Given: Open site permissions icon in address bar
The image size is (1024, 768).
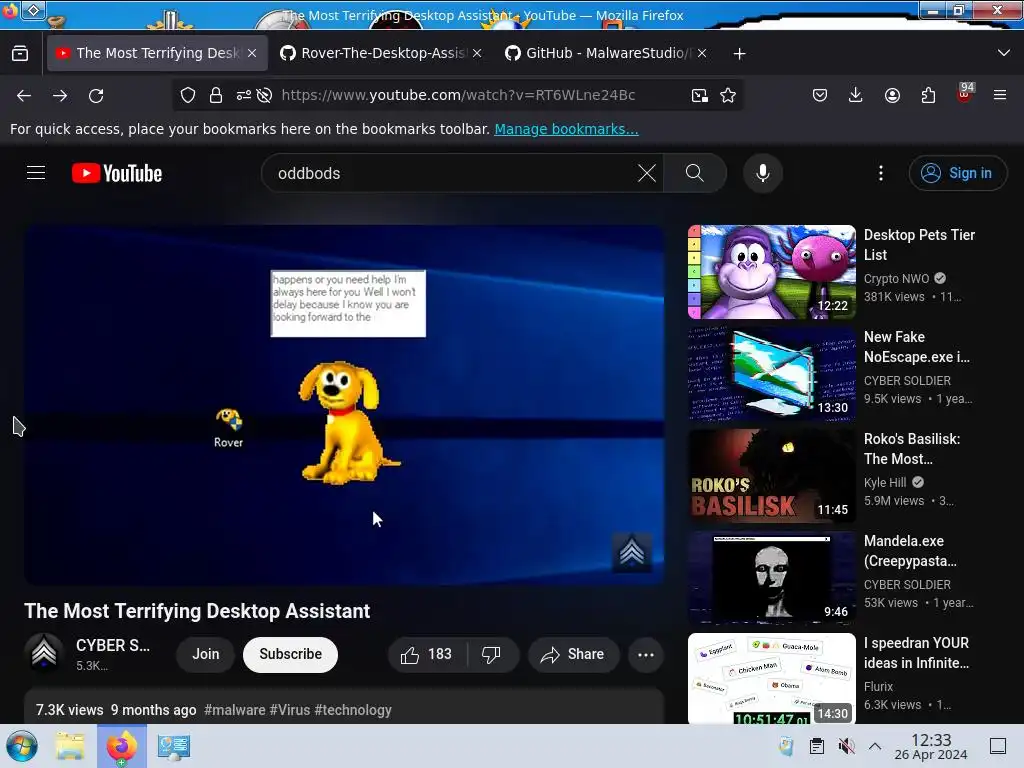Looking at the screenshot, I should point(244,95).
